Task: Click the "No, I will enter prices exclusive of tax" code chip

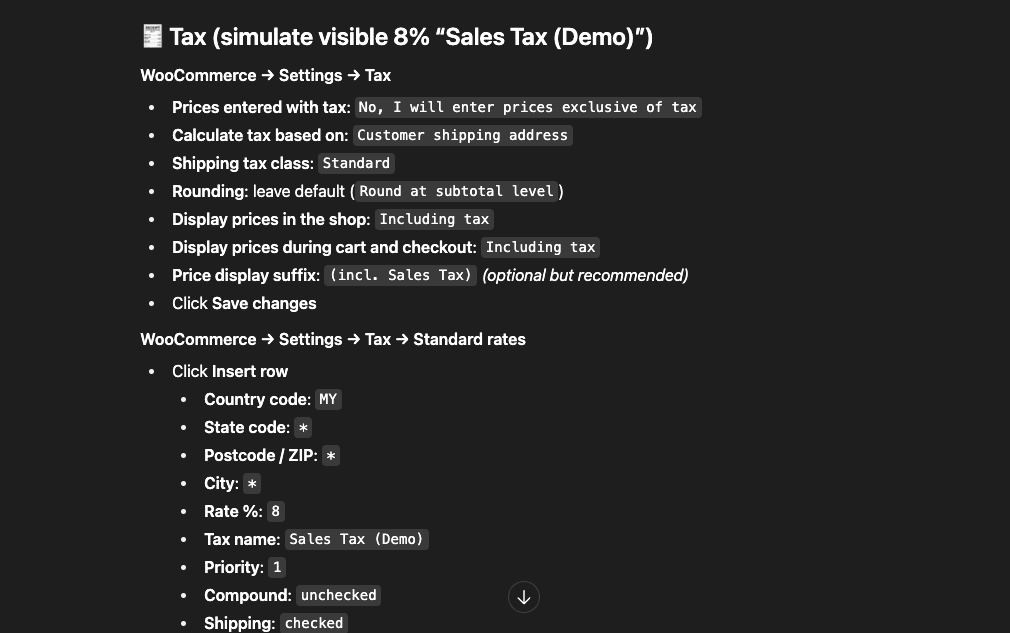Action: pyautogui.click(x=528, y=107)
